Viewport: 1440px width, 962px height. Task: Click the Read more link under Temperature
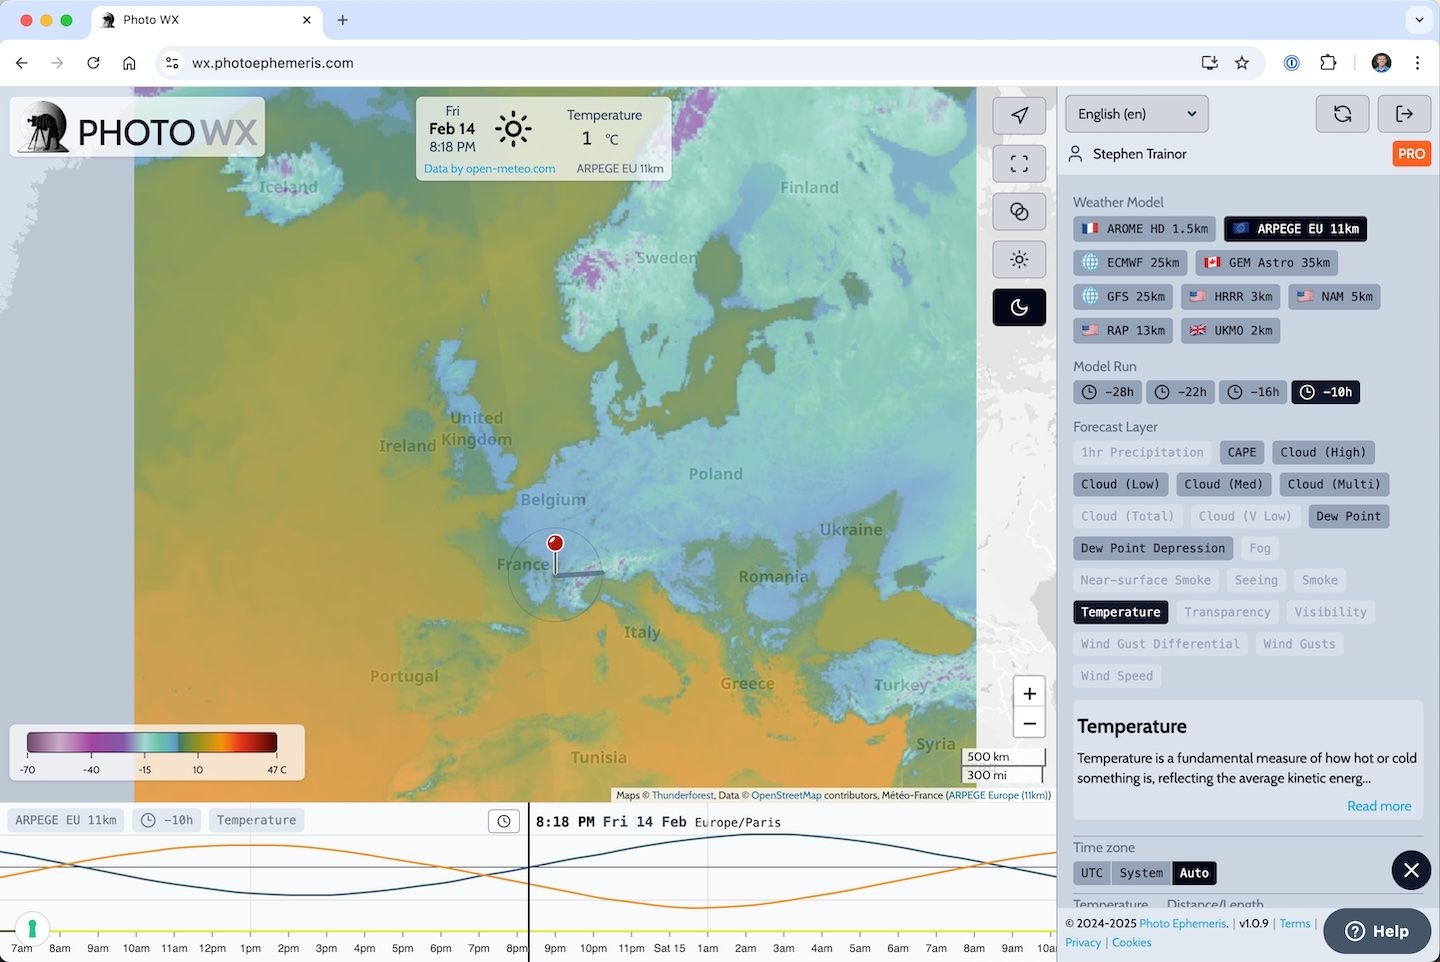point(1379,806)
